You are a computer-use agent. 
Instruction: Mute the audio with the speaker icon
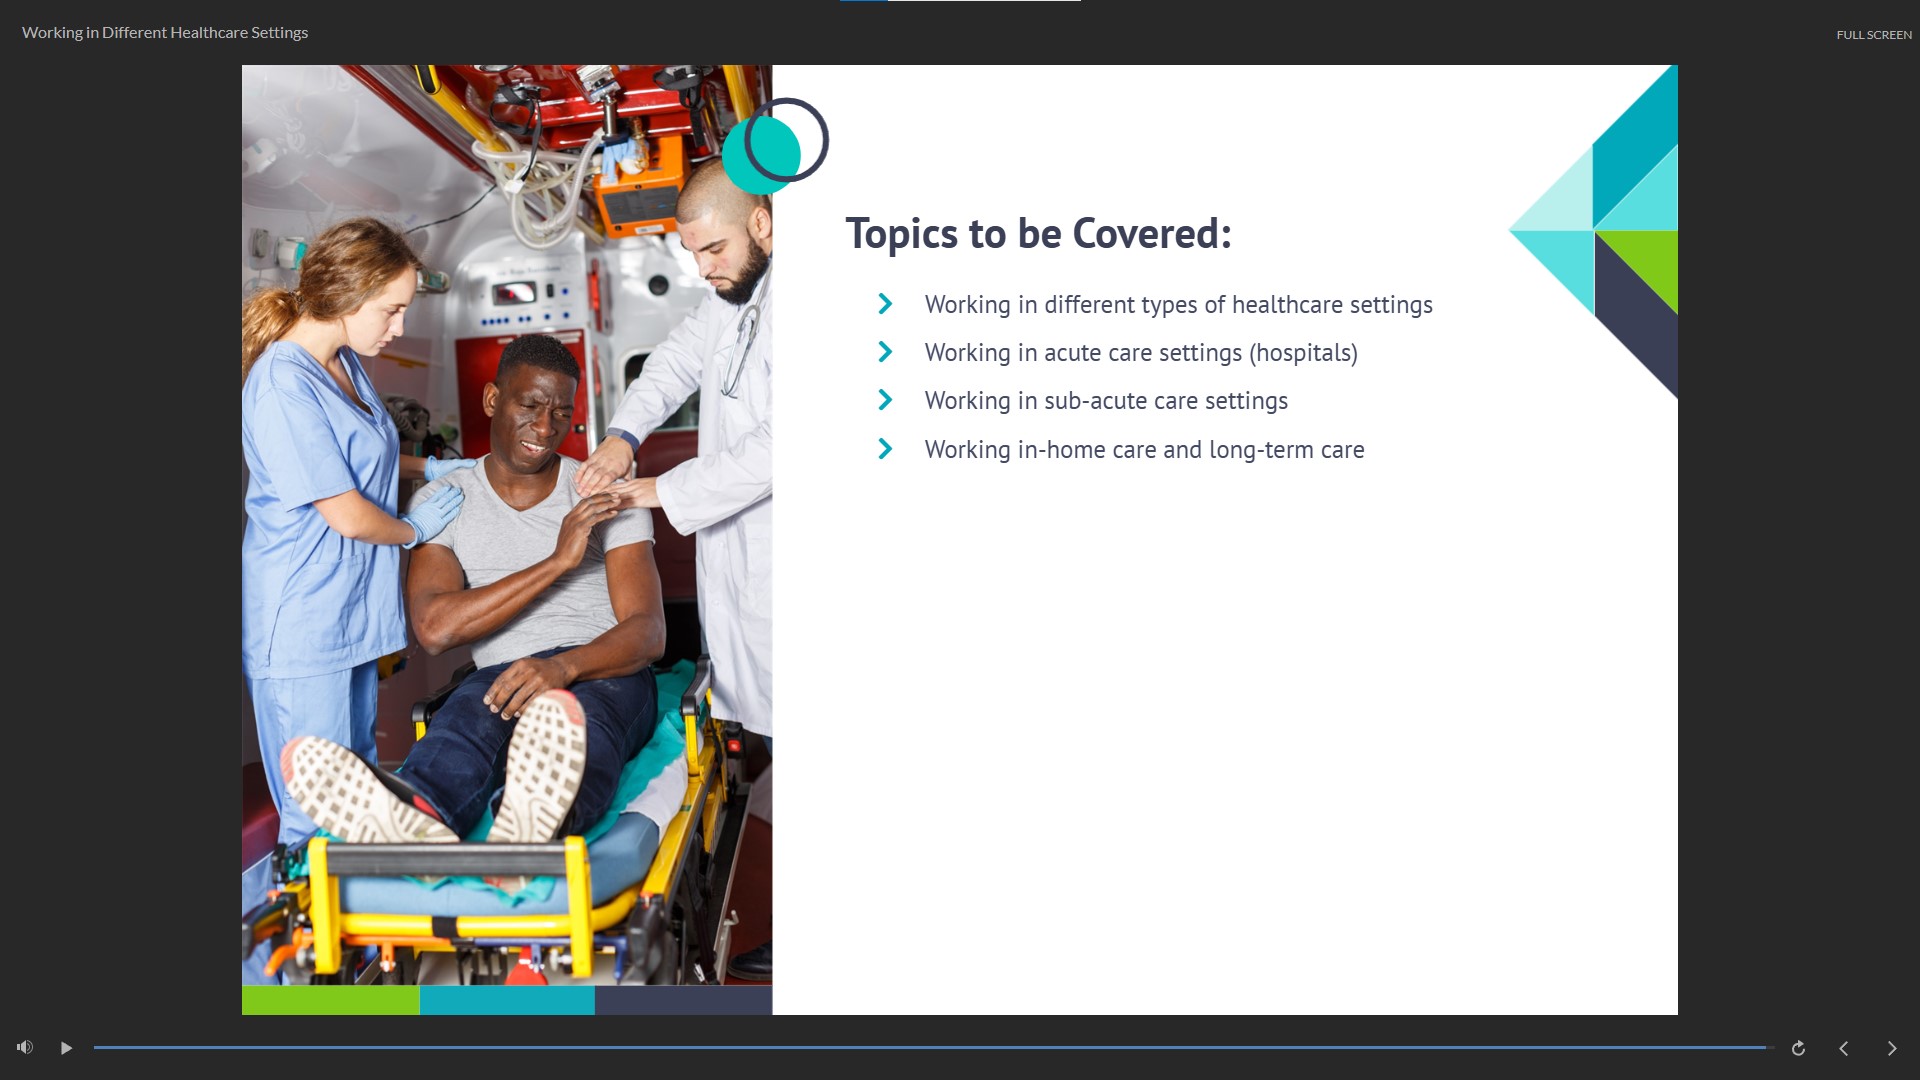25,1047
